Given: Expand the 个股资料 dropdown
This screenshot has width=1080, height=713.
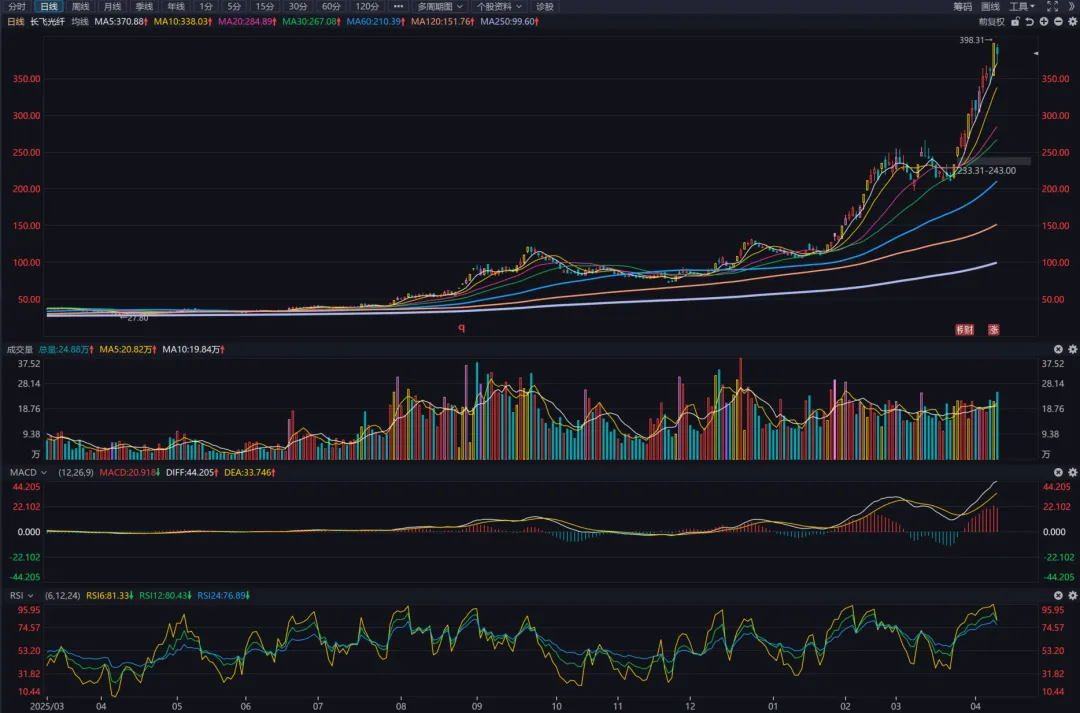Looking at the screenshot, I should [499, 6].
